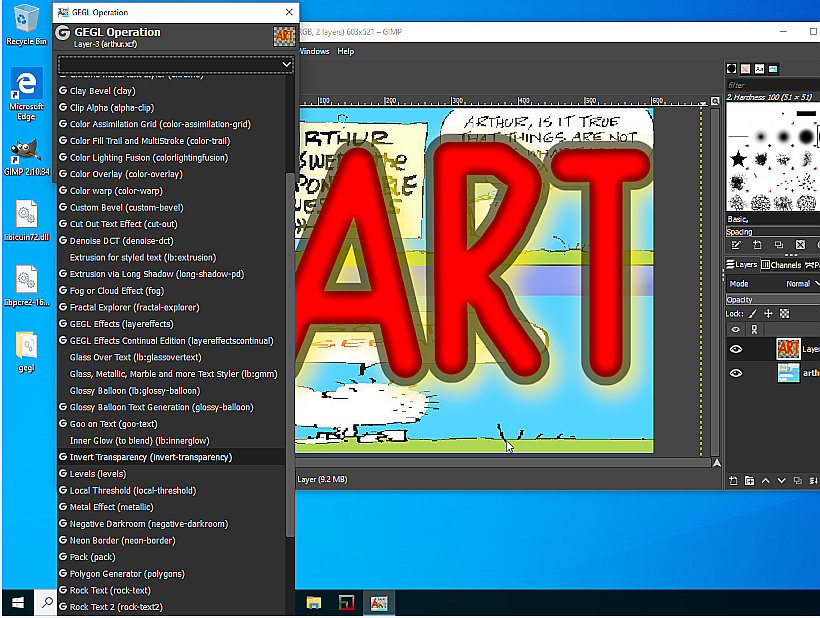The image size is (820, 618).
Task: Click the canvas zoom icon at ruler corner
Action: (715, 101)
